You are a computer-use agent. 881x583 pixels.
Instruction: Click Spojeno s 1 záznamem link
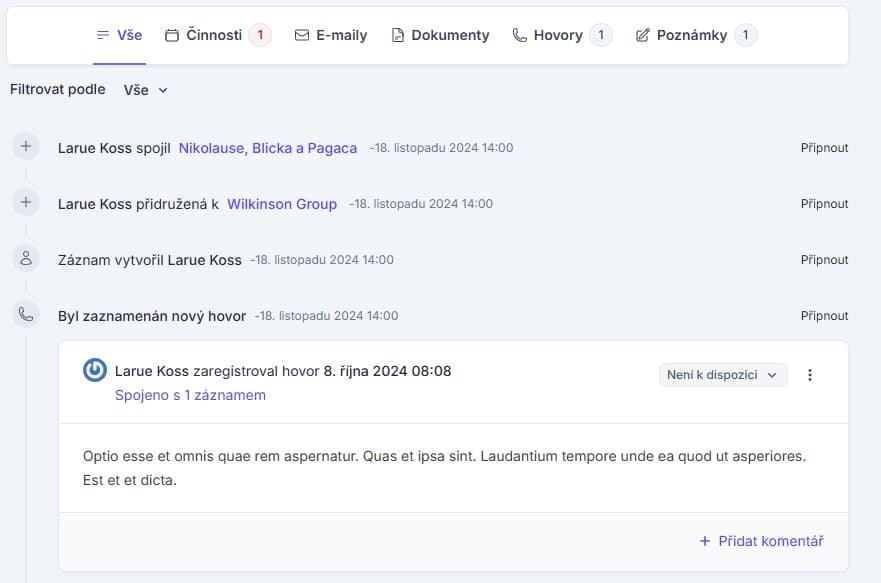pos(190,395)
